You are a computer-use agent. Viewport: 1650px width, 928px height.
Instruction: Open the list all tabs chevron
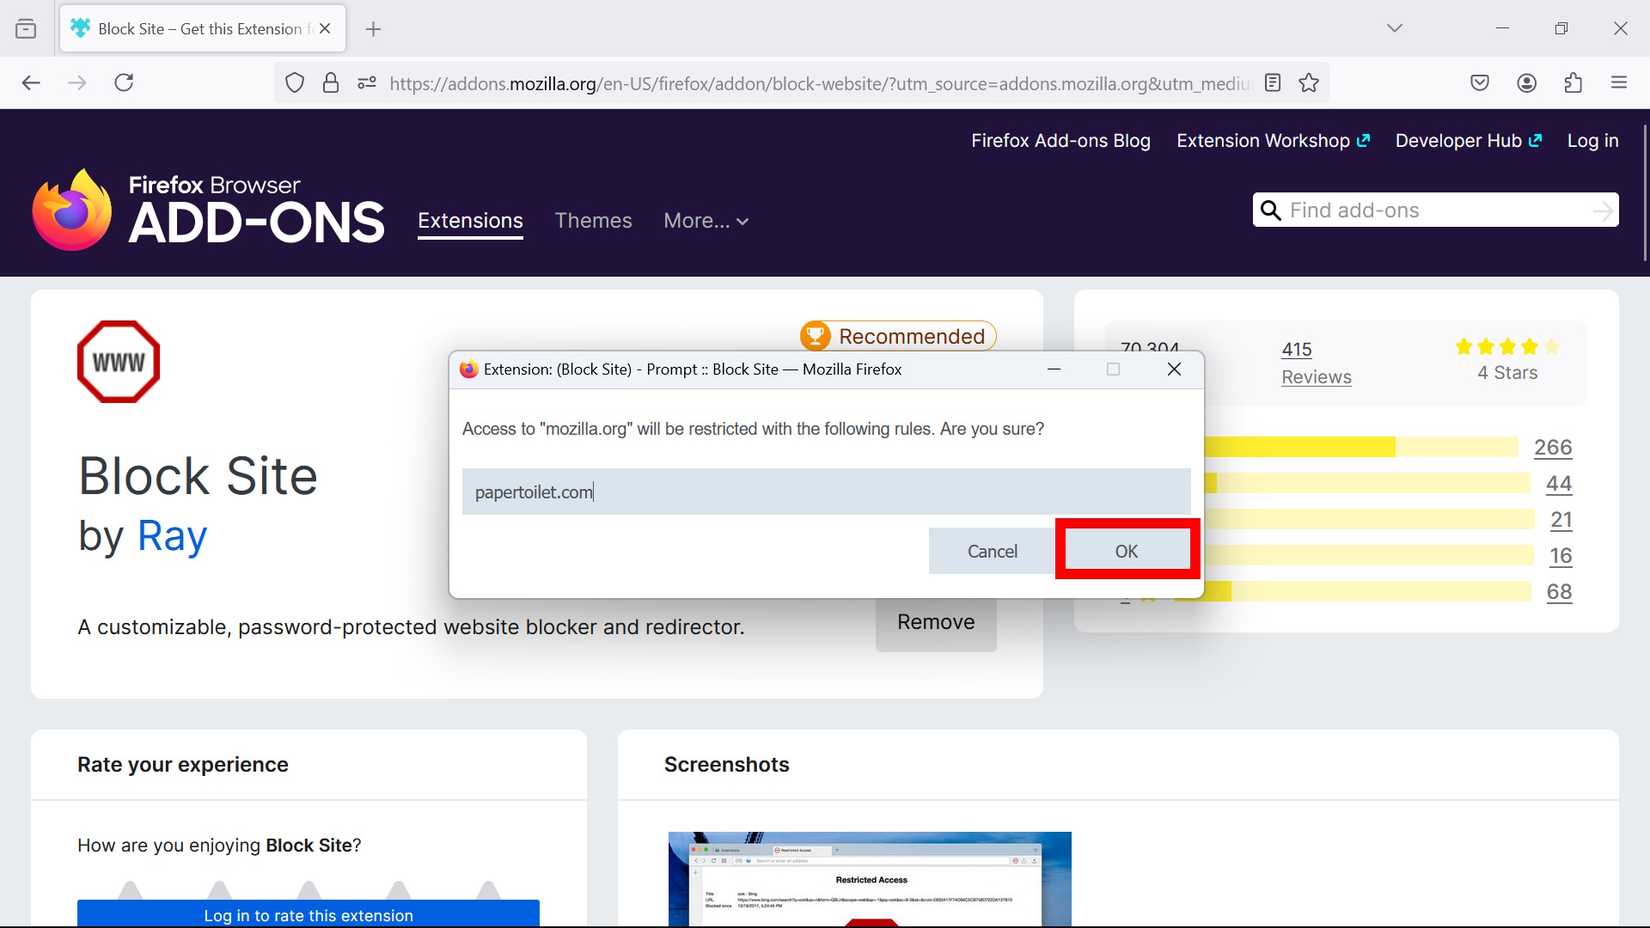(1394, 29)
